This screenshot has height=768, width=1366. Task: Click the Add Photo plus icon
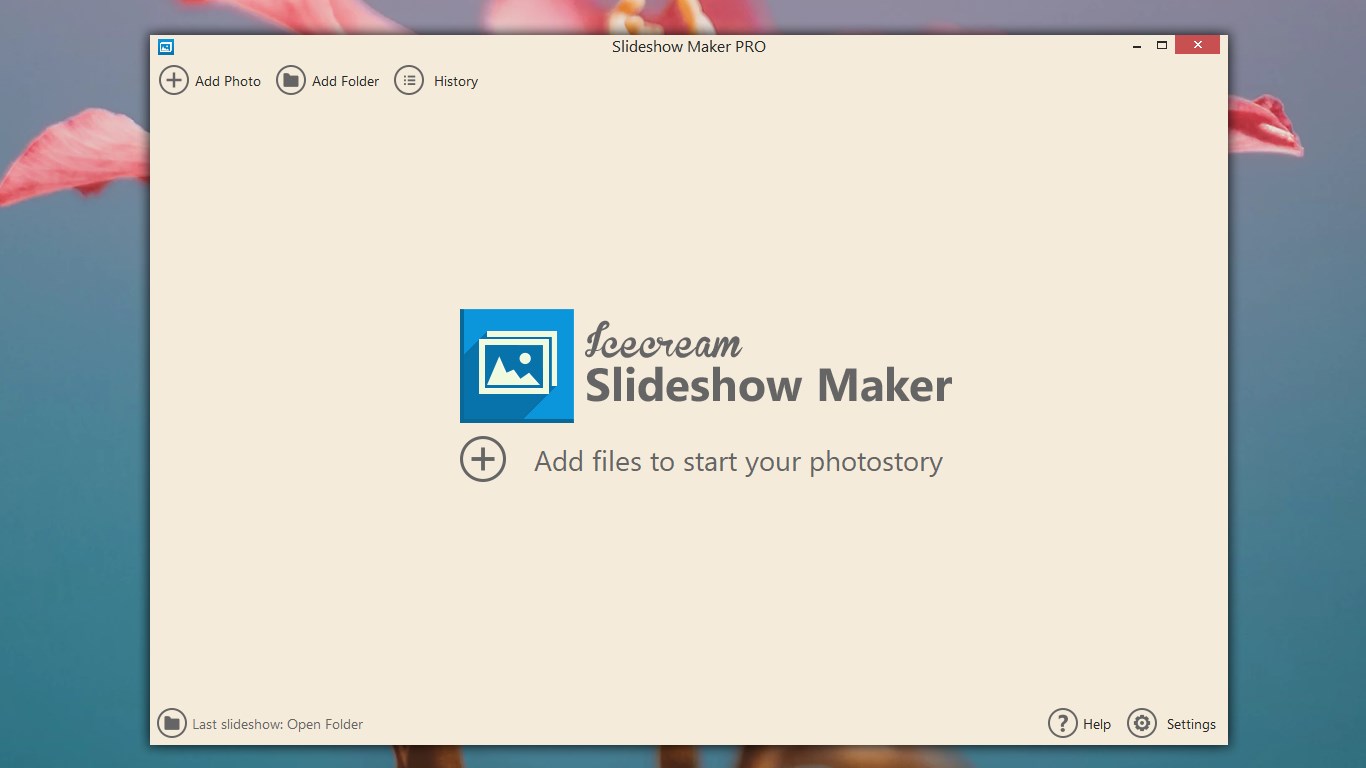174,81
